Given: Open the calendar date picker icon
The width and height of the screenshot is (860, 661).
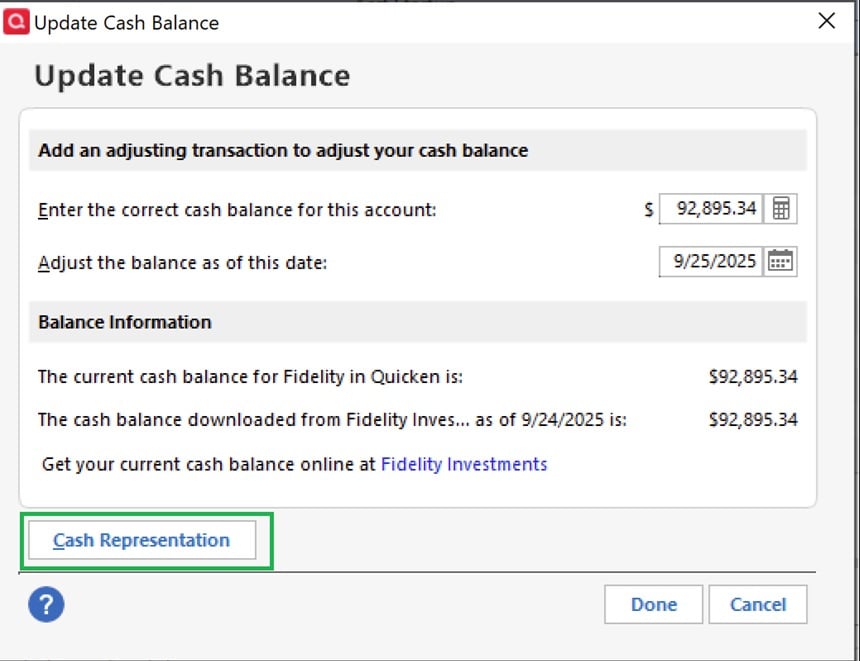Looking at the screenshot, I should 780,261.
